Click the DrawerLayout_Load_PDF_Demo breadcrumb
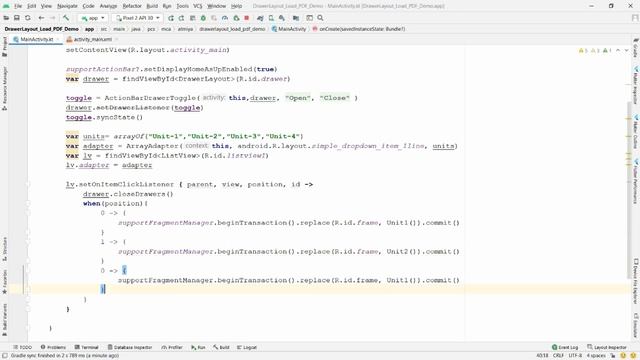Viewport: 640px width, 360px height. [x=42, y=29]
